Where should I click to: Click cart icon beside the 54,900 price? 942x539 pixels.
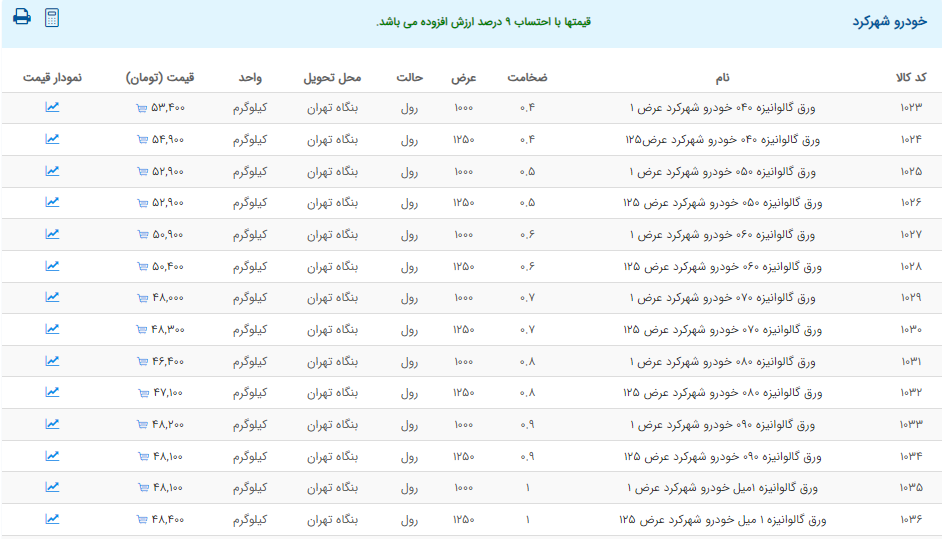(141, 140)
